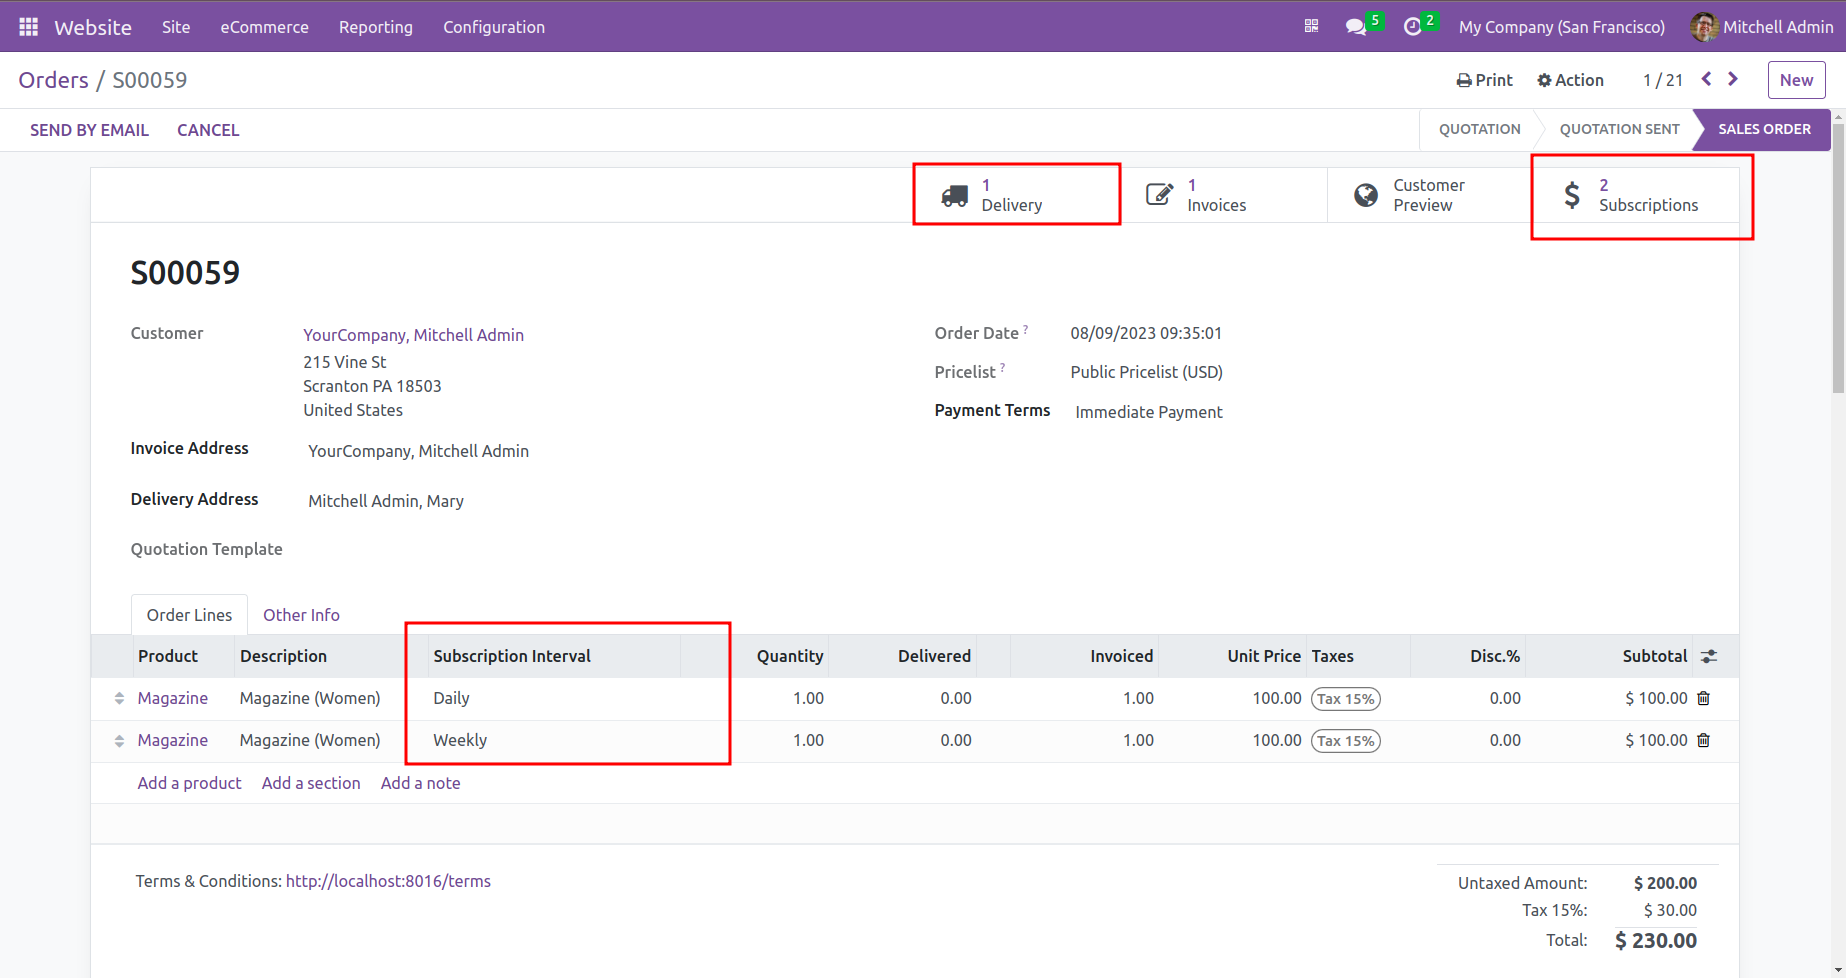Viewport: 1846px width, 978px height.
Task: Click Add a product link
Action: point(189,783)
